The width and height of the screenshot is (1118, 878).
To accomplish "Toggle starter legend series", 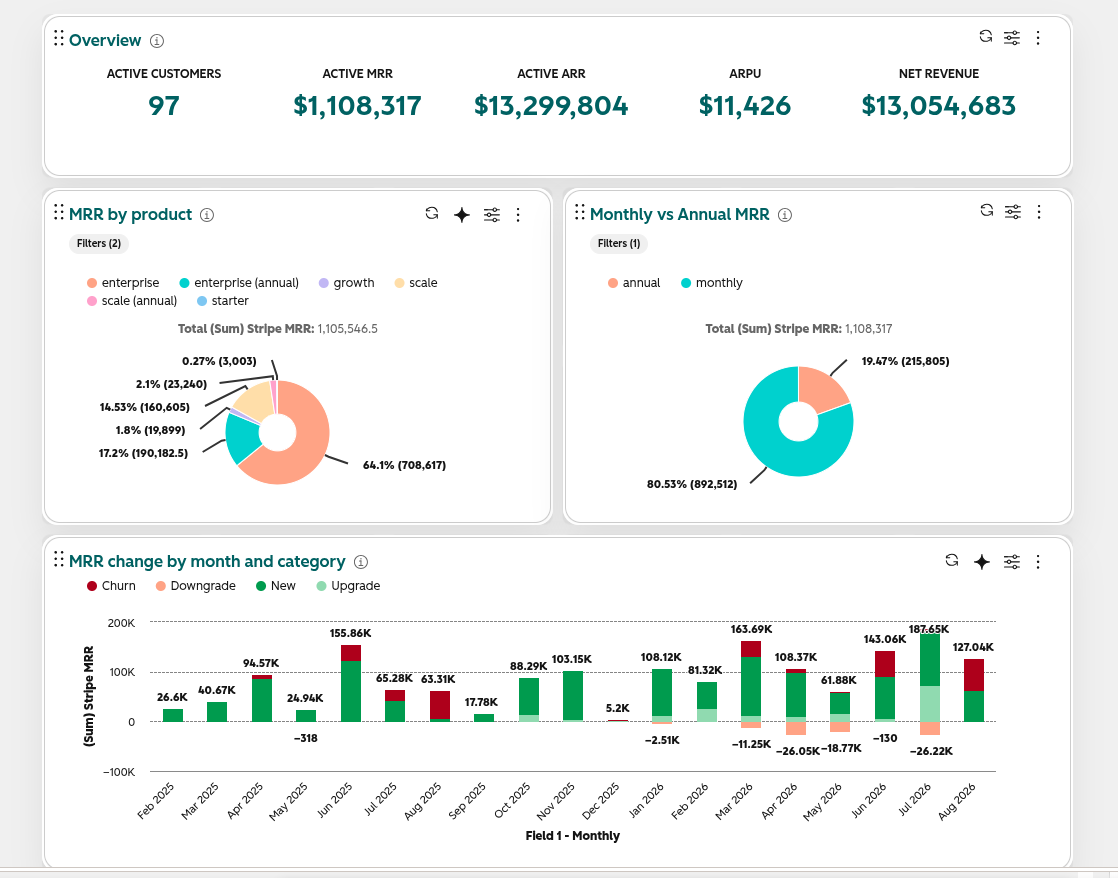I will pos(222,301).
